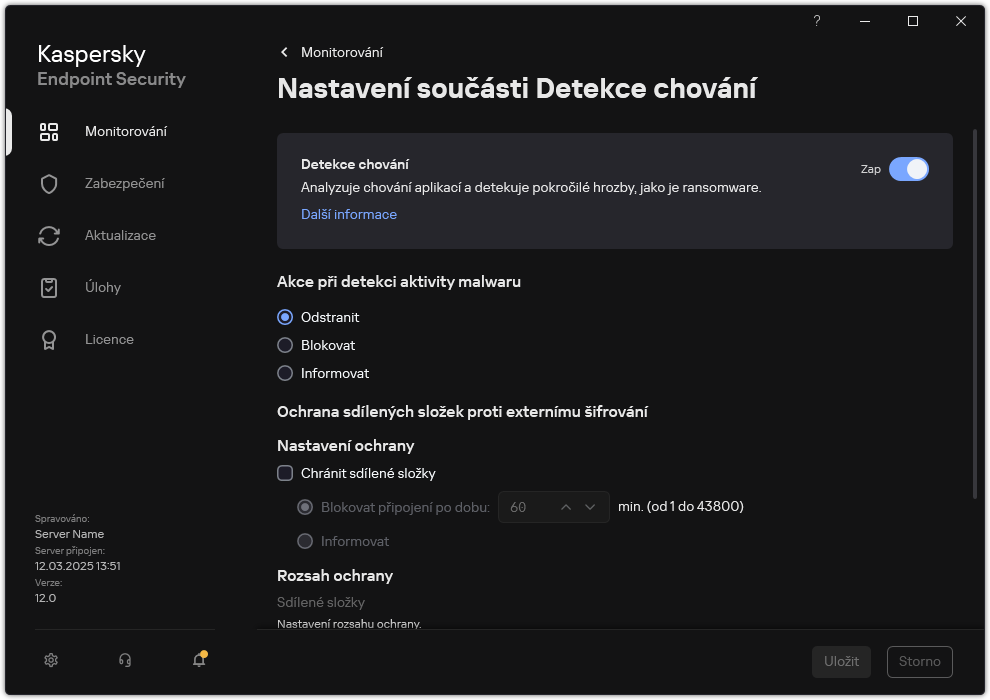The image size is (990, 700).
Task: Go back using the breadcrumb arrow
Action: [283, 52]
